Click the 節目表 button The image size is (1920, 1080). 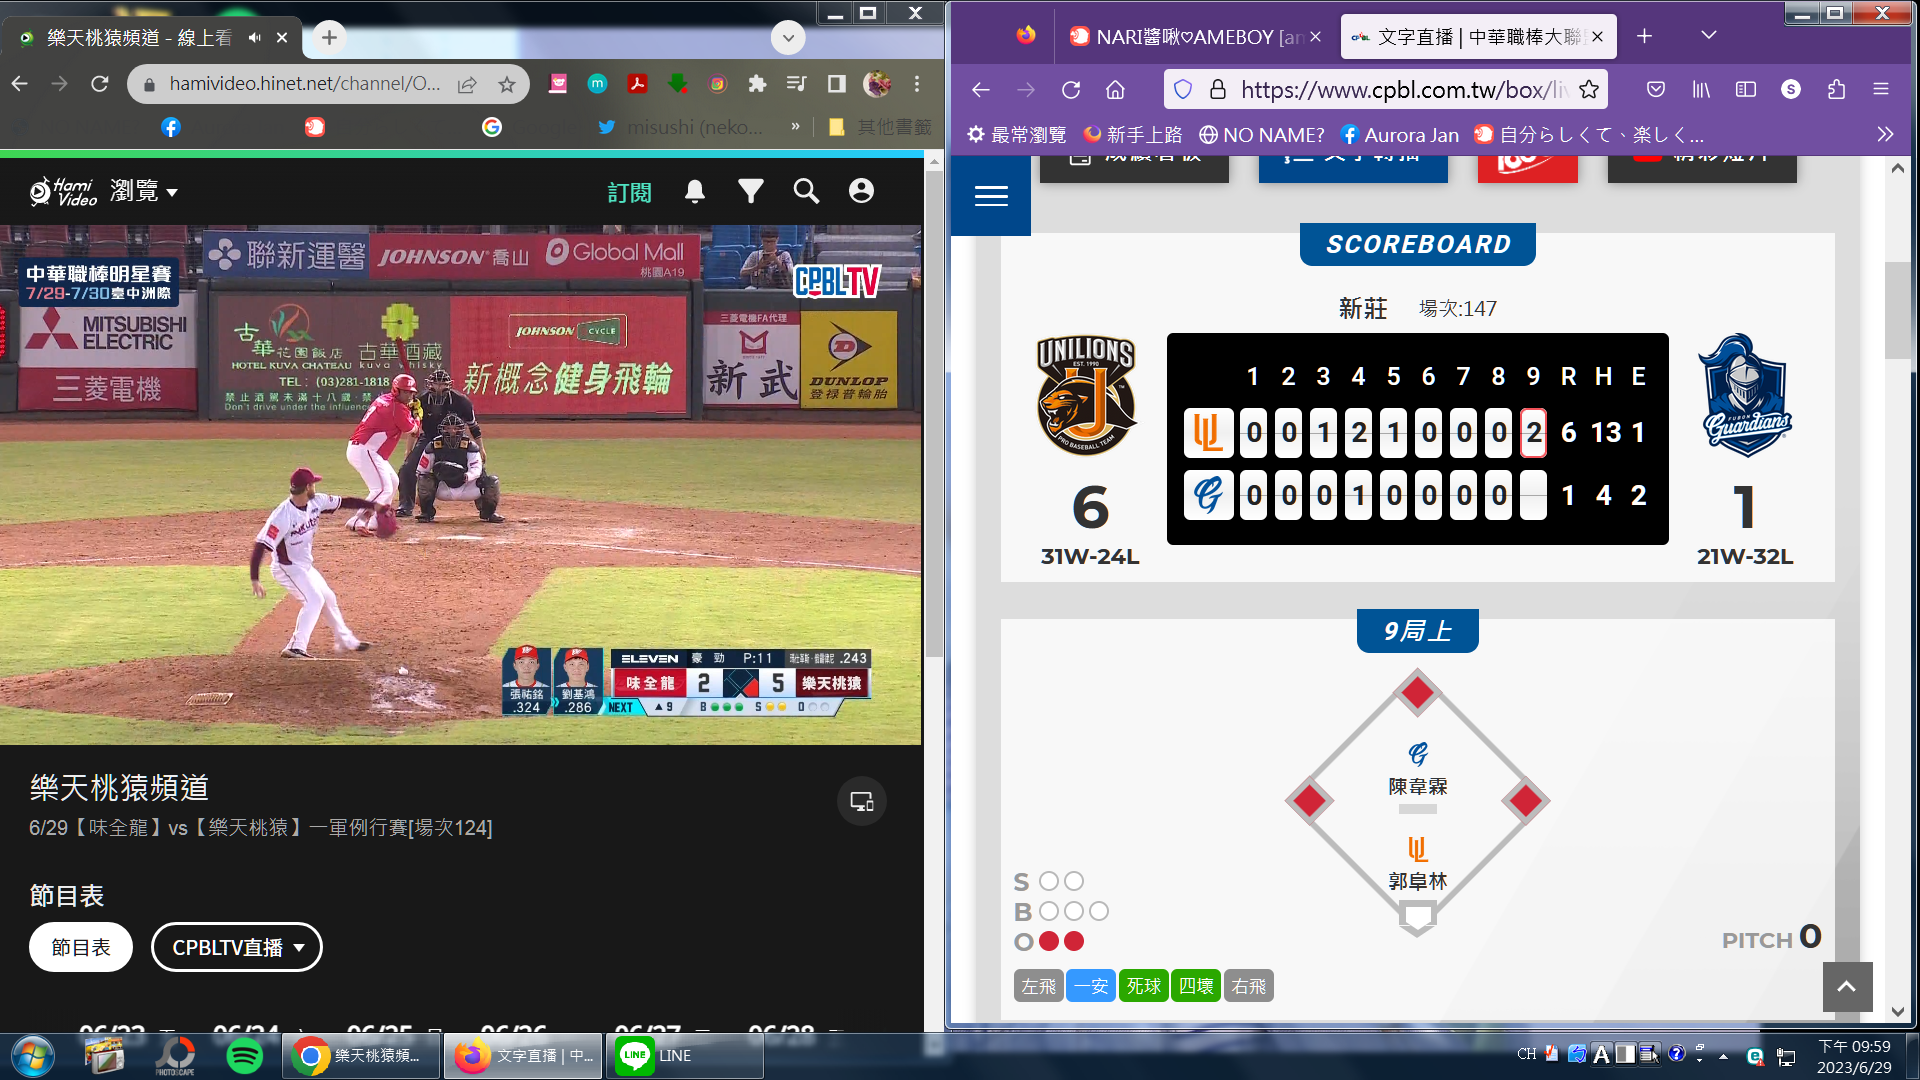pyautogui.click(x=81, y=947)
